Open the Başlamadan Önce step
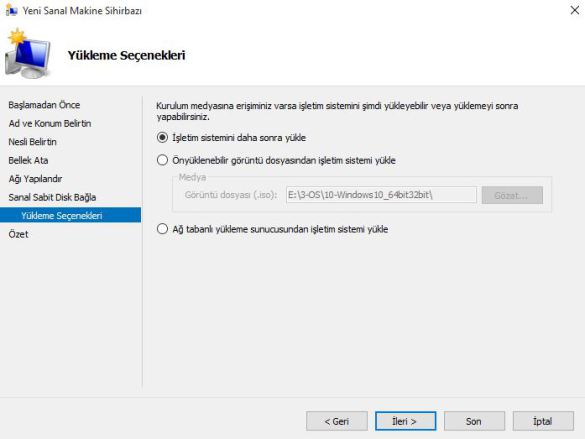Screen dimensions: 585x439 (44, 105)
